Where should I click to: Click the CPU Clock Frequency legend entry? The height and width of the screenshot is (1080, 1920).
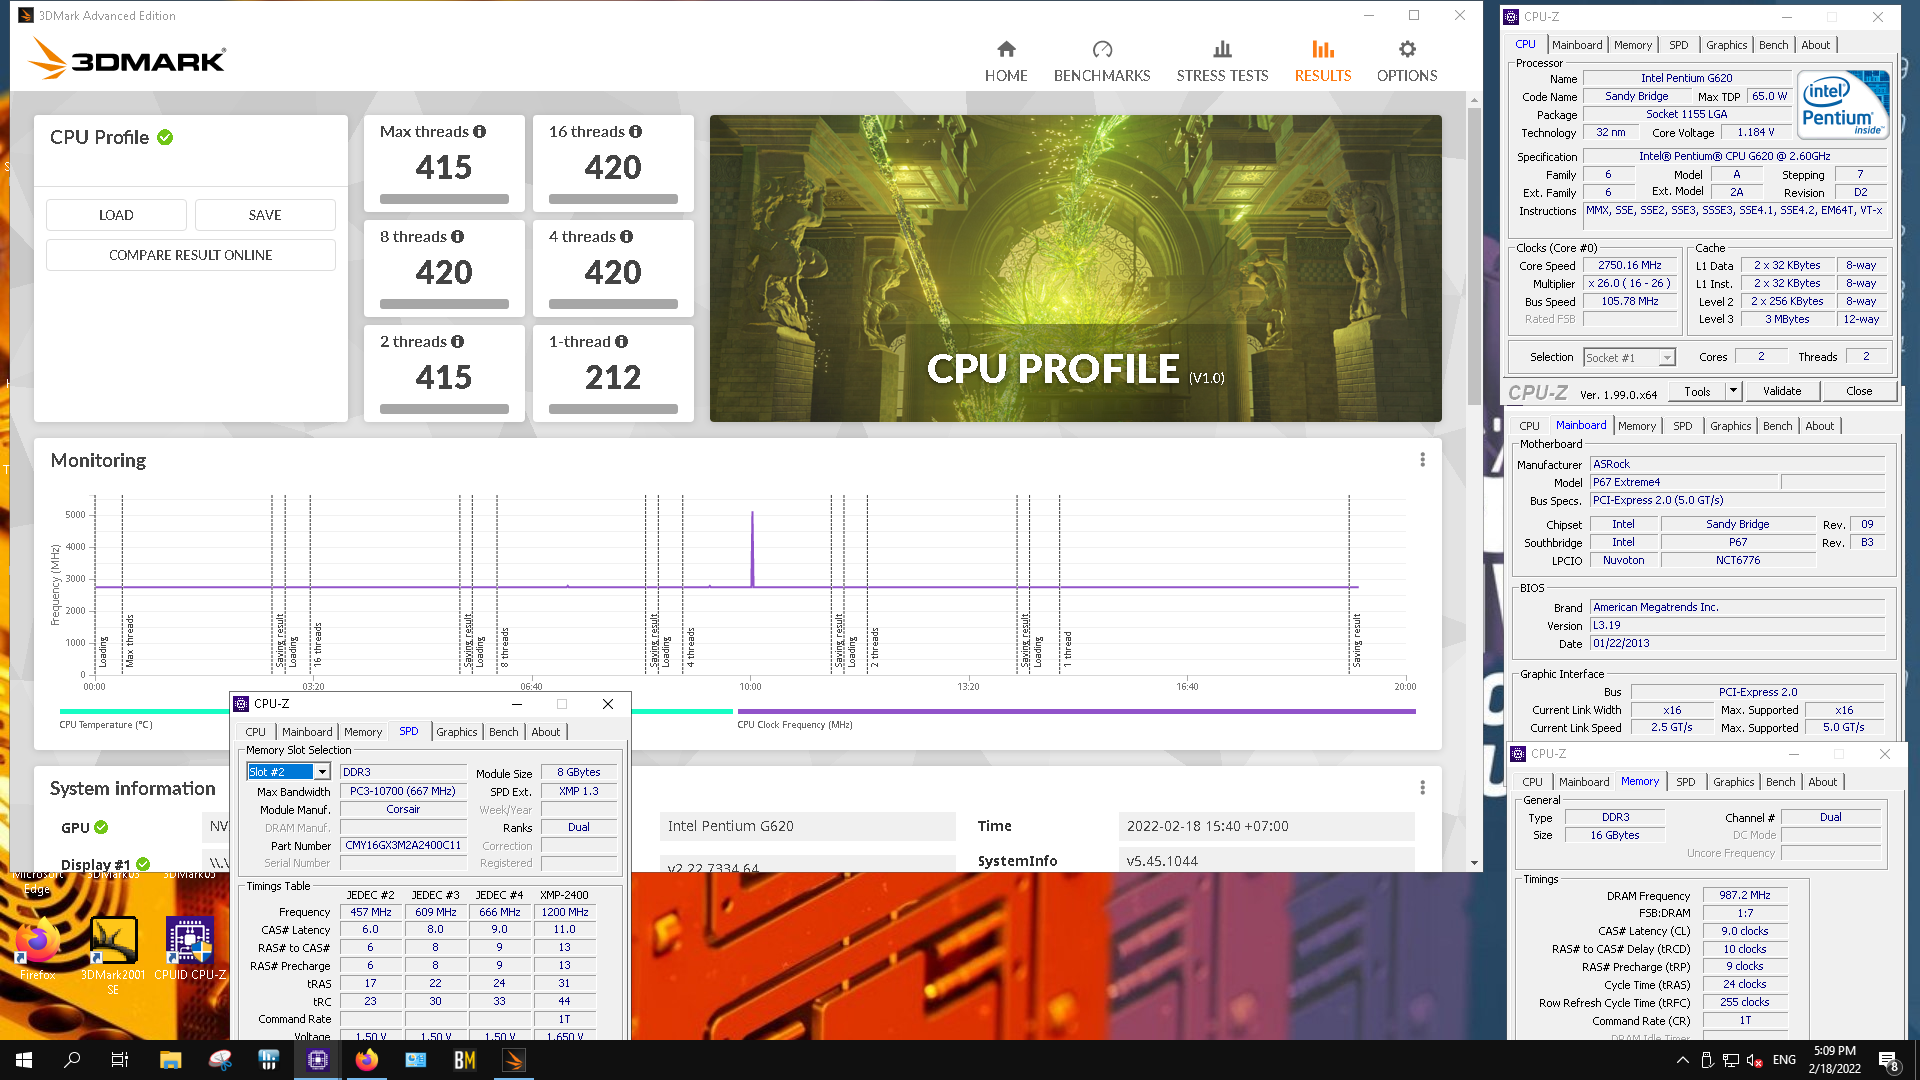tap(1076, 717)
